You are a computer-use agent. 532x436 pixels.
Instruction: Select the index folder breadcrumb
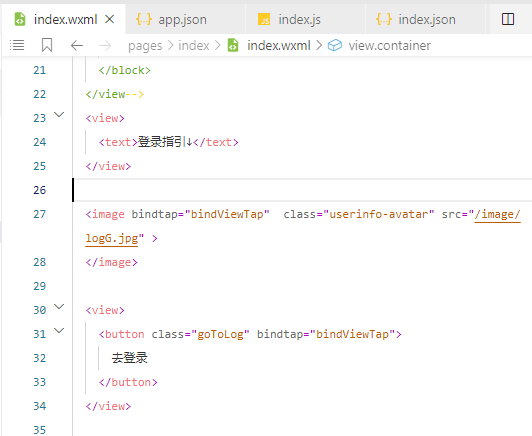pyautogui.click(x=194, y=45)
